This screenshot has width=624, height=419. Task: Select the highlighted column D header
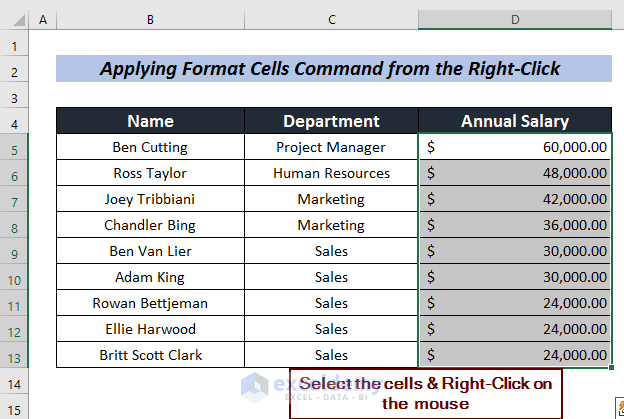pyautogui.click(x=515, y=20)
